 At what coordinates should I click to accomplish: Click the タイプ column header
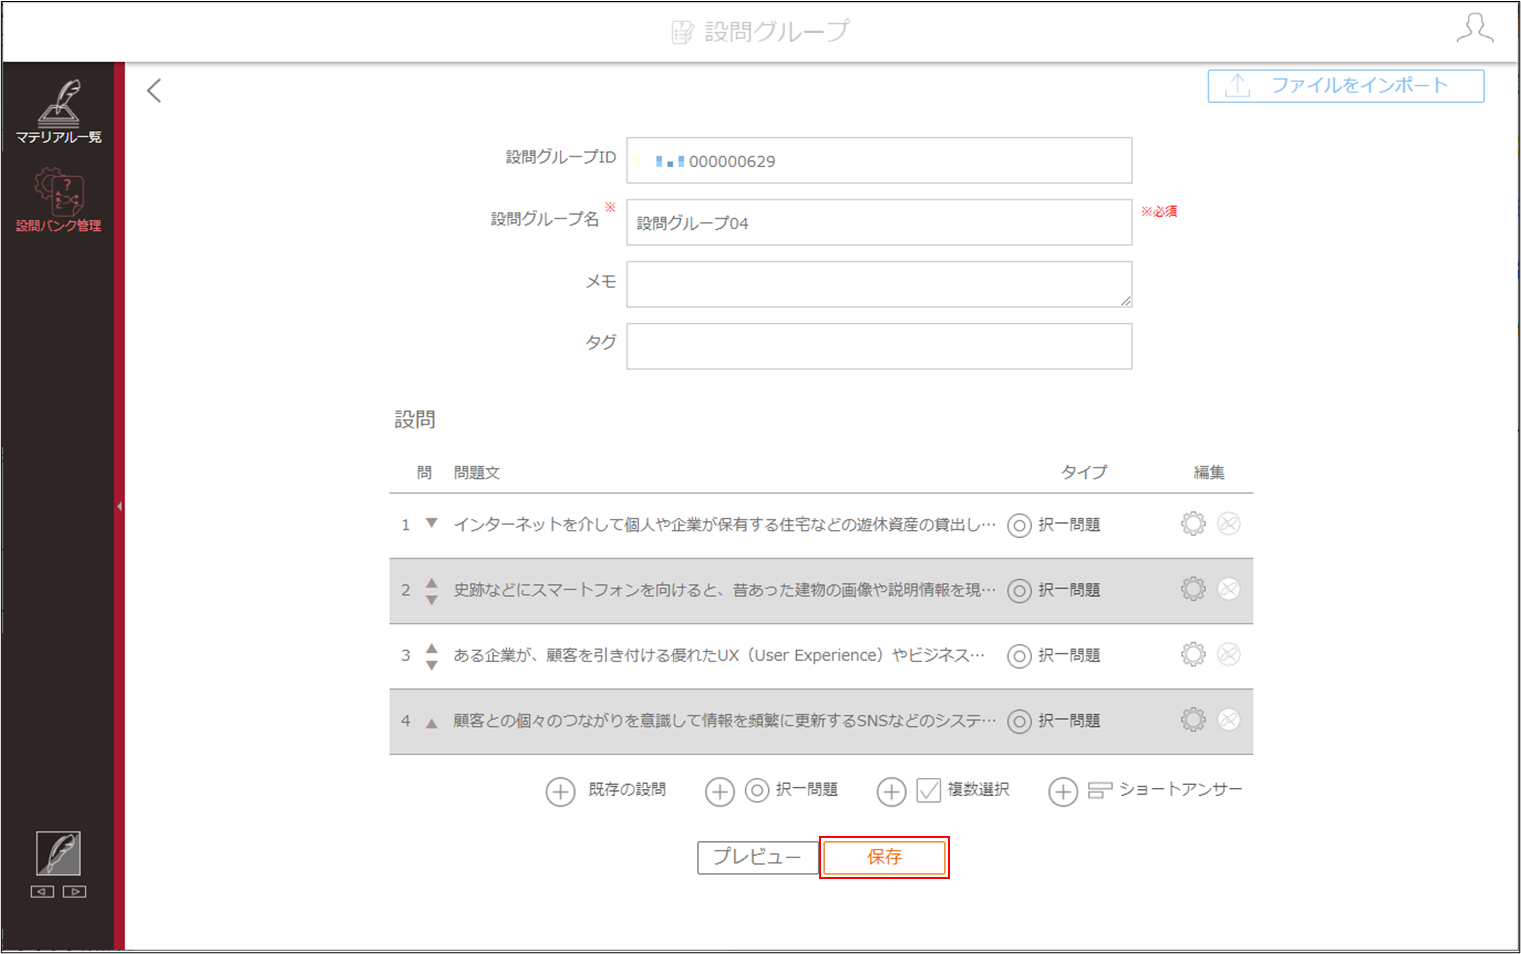click(x=1084, y=472)
